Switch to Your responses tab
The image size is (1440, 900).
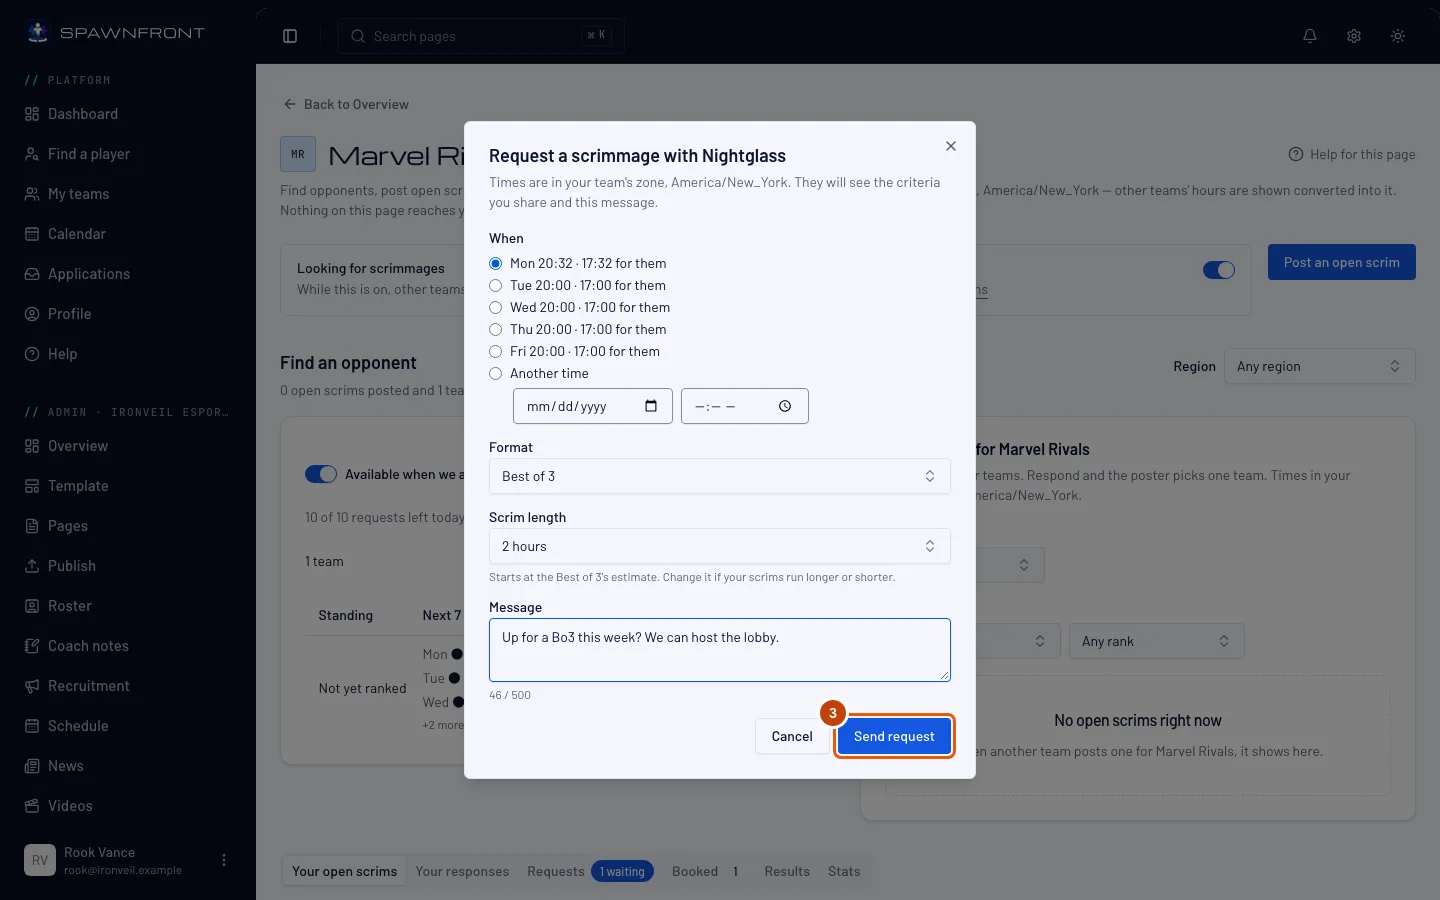462,871
